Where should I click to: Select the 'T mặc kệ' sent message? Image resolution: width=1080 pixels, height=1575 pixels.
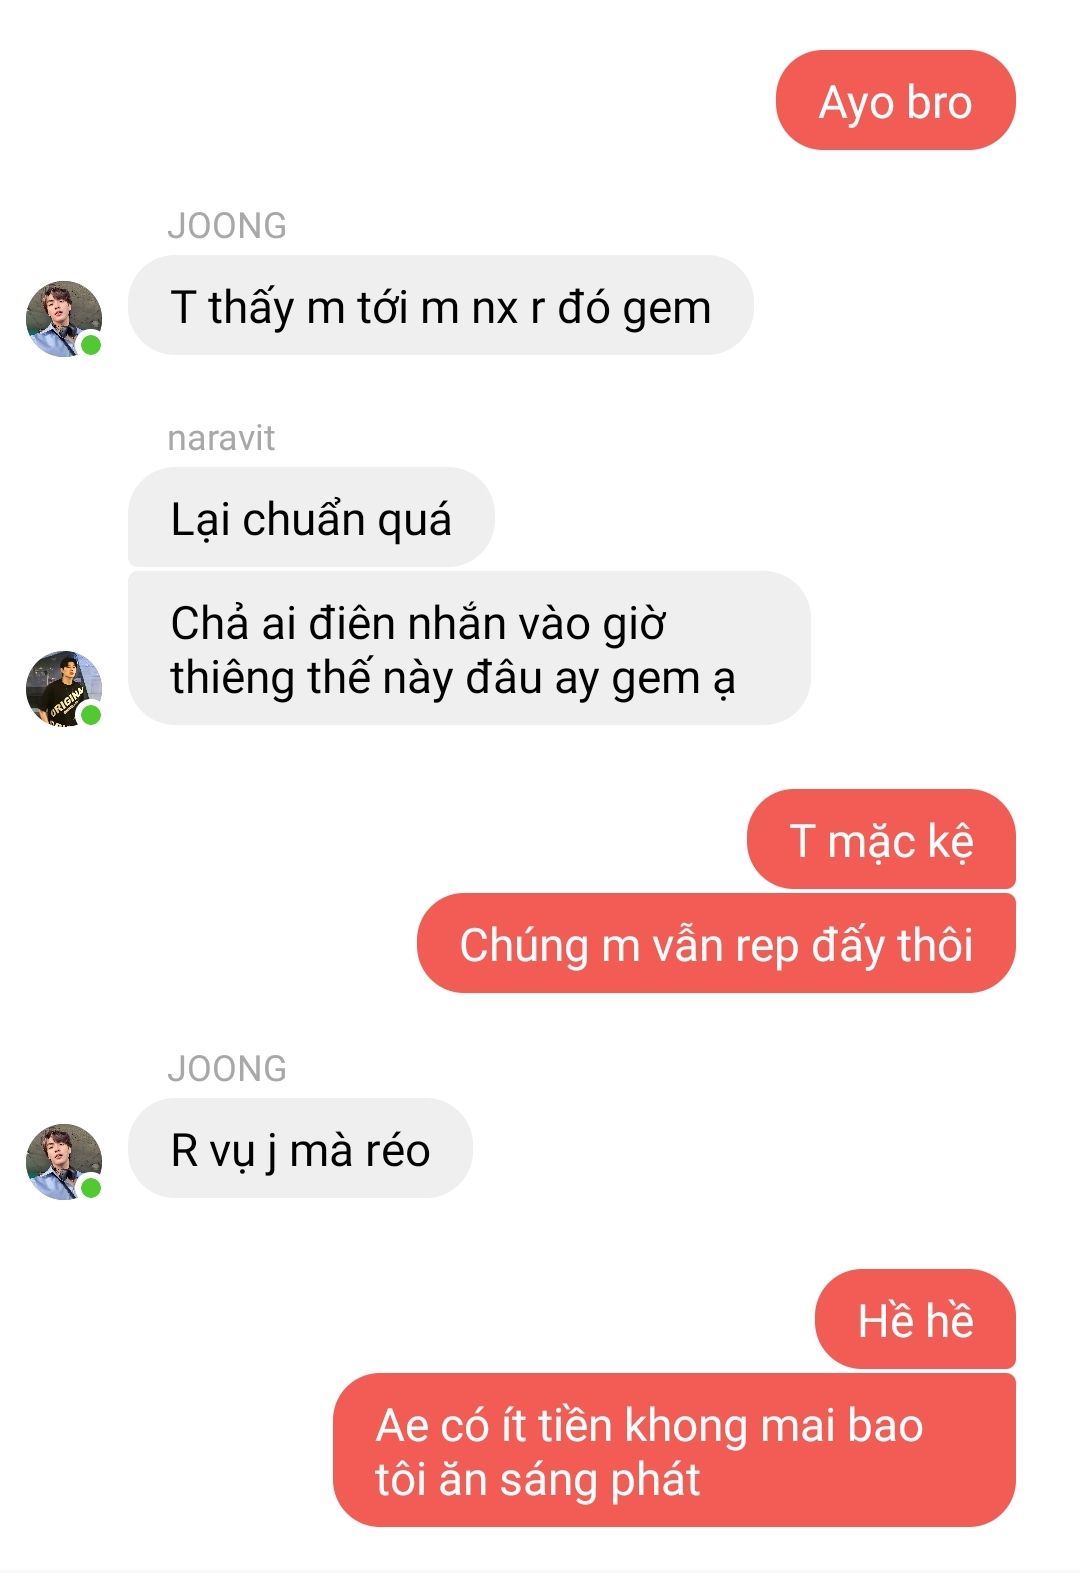tap(881, 840)
